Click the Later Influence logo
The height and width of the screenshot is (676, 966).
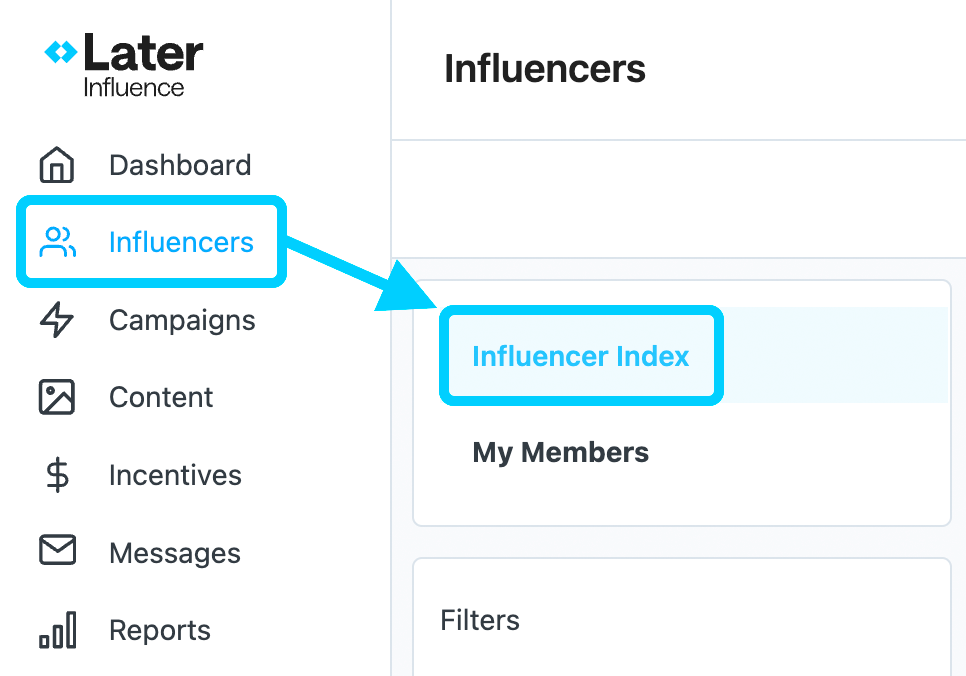123,65
